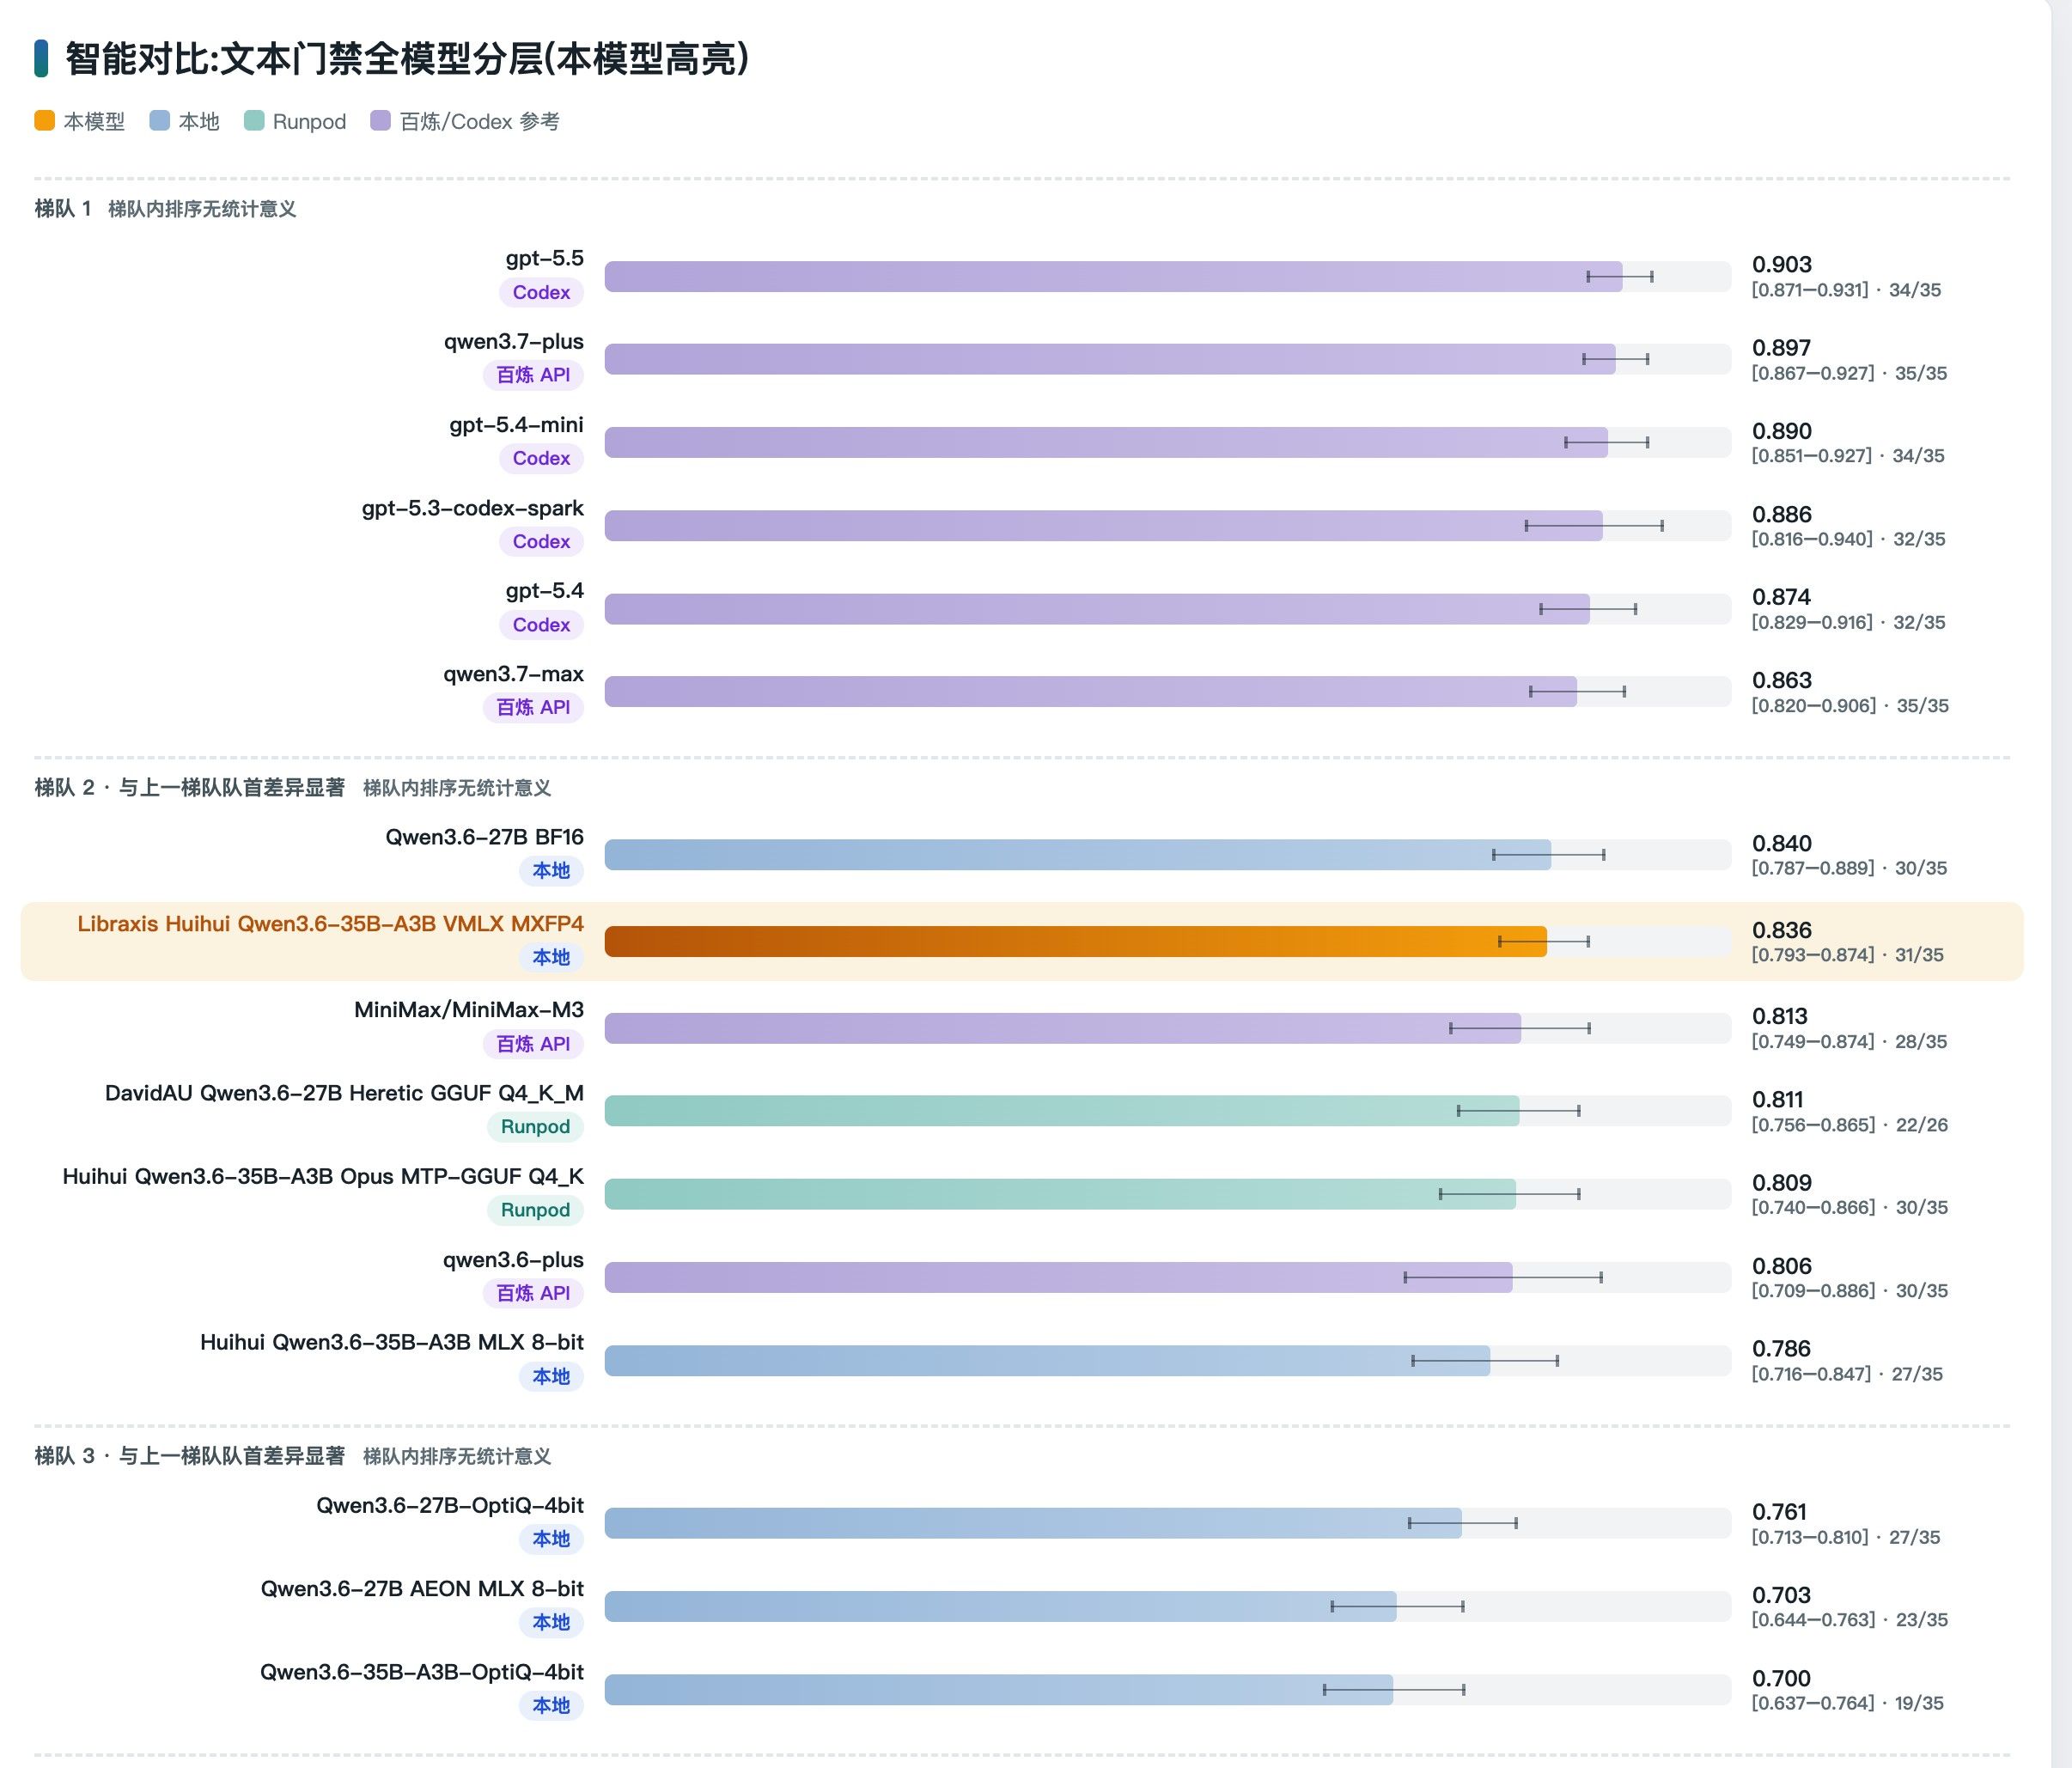Select the qwen3.7-max model name

click(x=514, y=674)
